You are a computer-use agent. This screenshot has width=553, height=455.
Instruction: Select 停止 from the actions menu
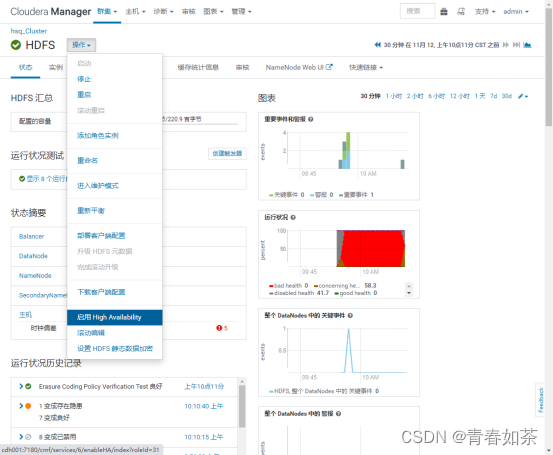pyautogui.click(x=84, y=79)
